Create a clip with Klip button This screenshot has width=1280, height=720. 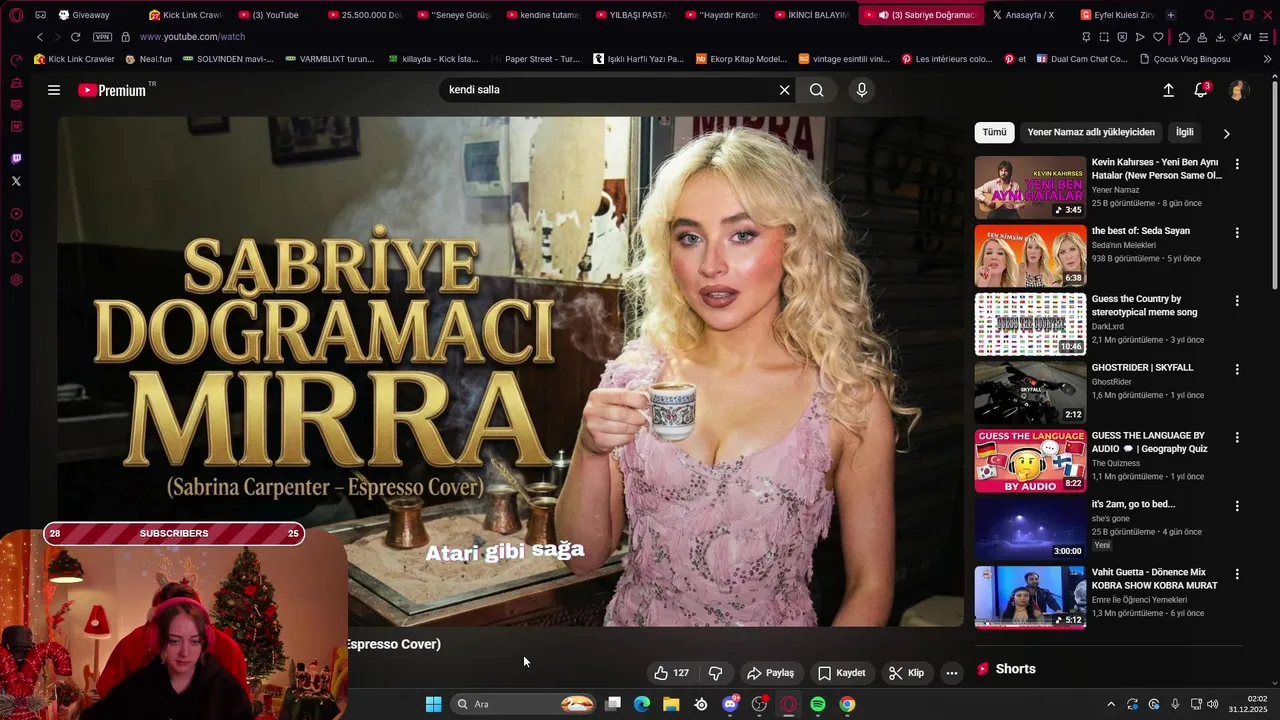pyautogui.click(x=906, y=673)
